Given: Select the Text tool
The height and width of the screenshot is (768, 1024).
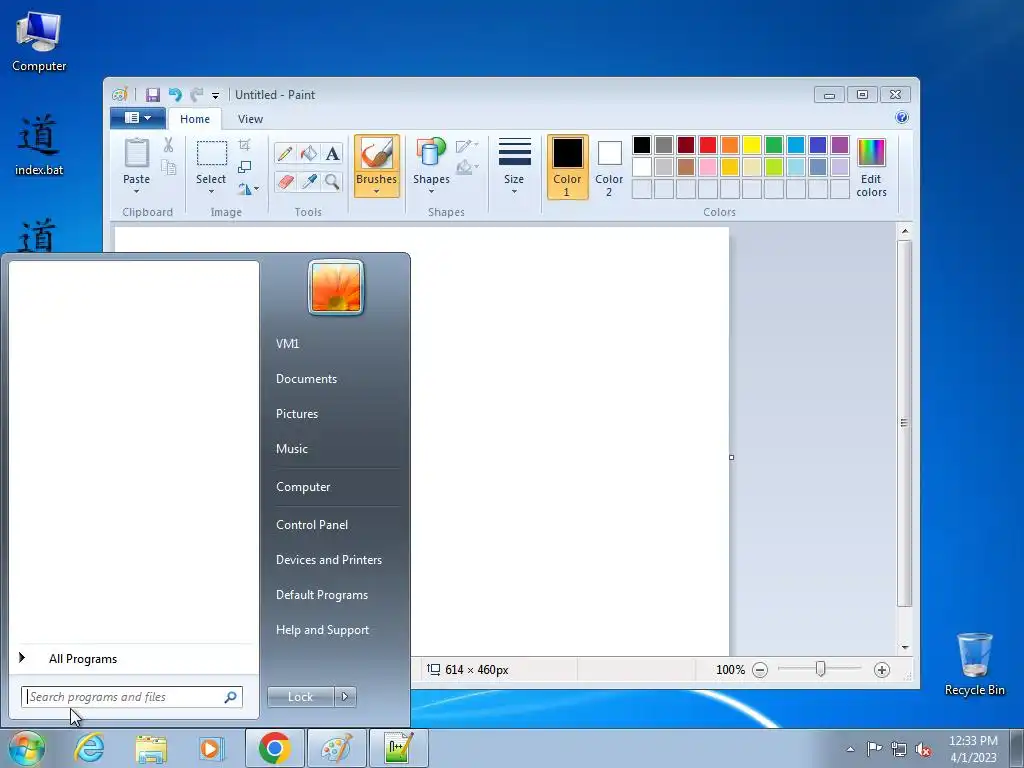Looking at the screenshot, I should (332, 153).
